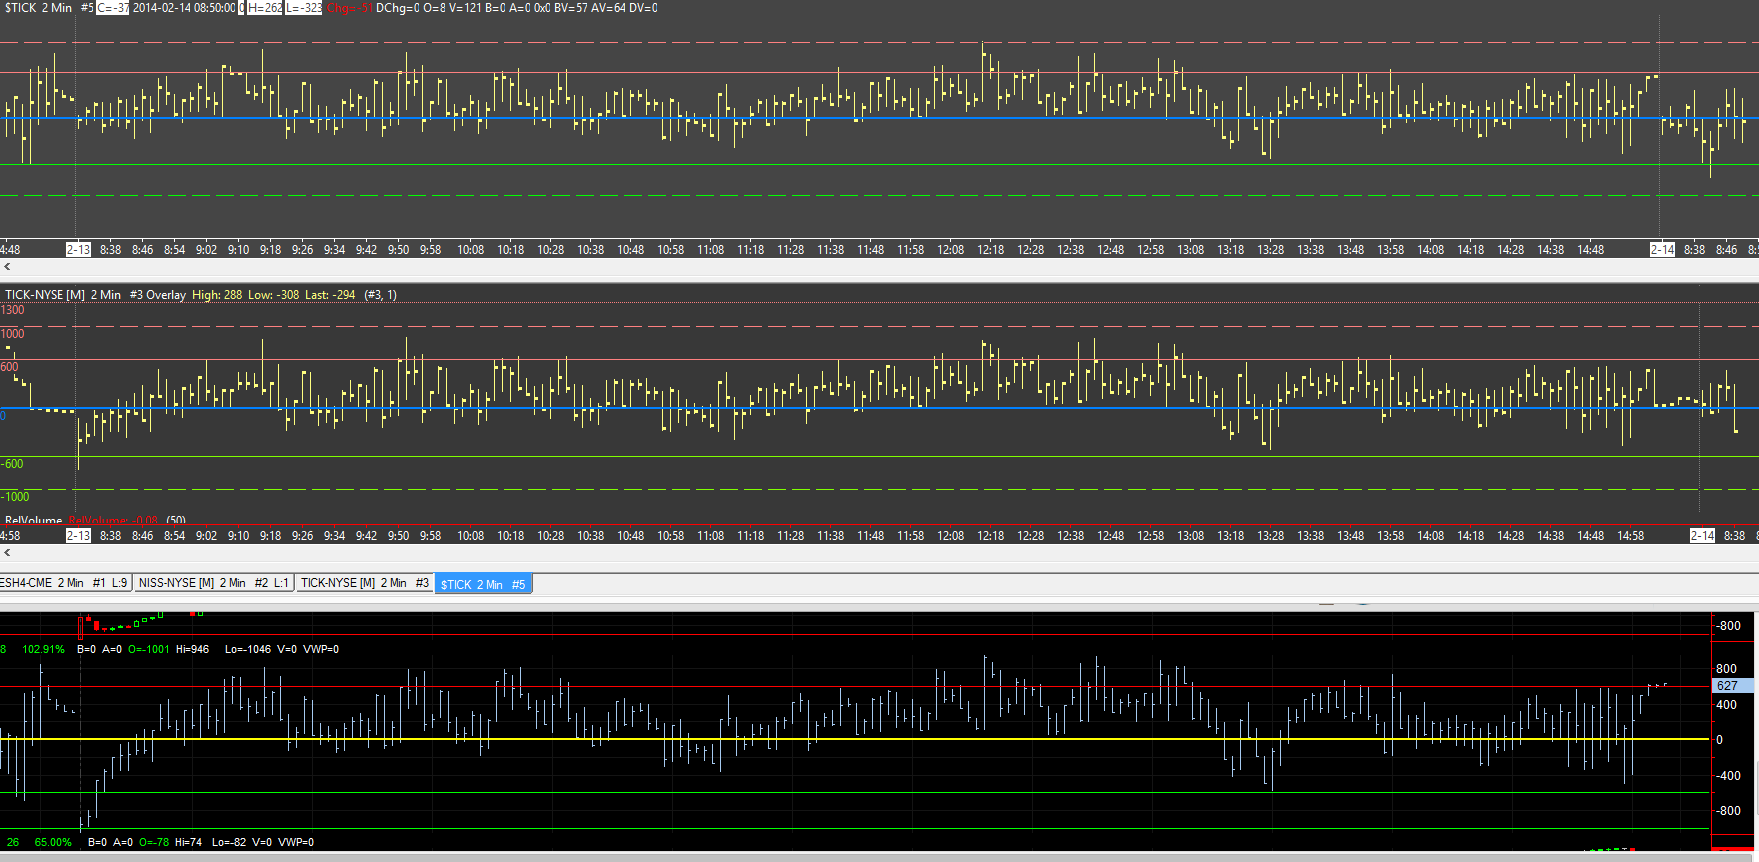The width and height of the screenshot is (1759, 862).
Task: Click the RelVolume study label
Action: 33,520
